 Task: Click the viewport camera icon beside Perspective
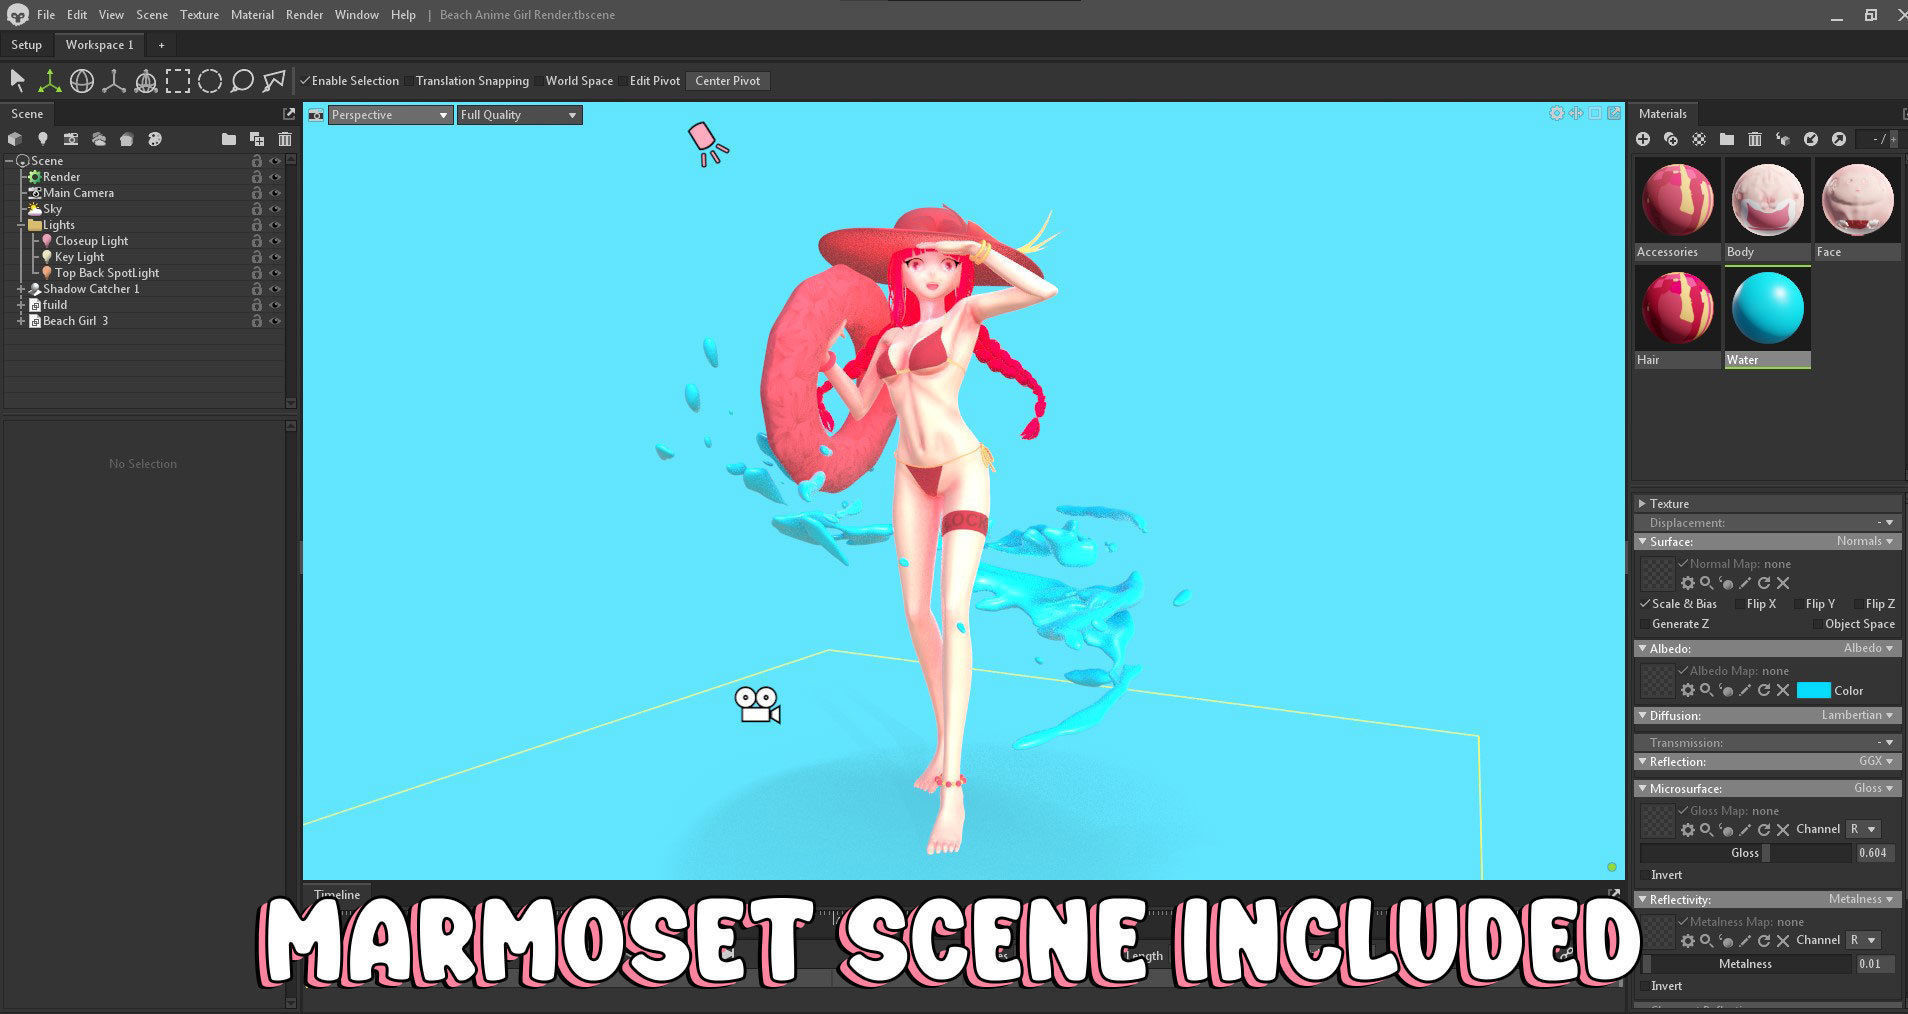[316, 115]
